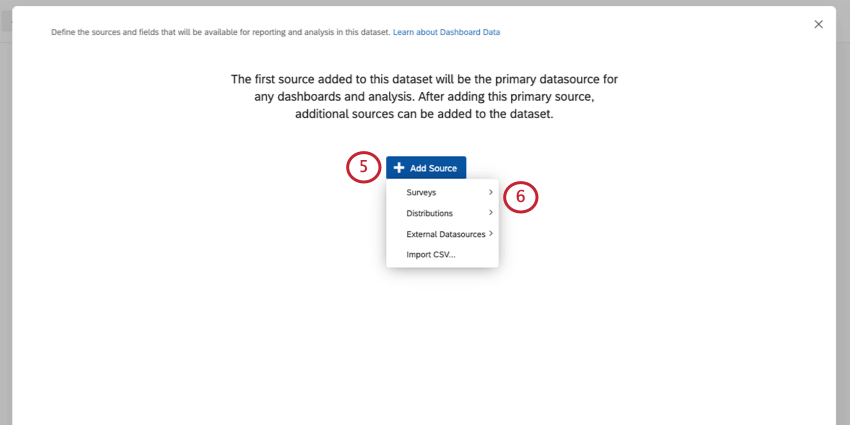Click the arrow beside External Datasources
The image size is (850, 425).
491,234
